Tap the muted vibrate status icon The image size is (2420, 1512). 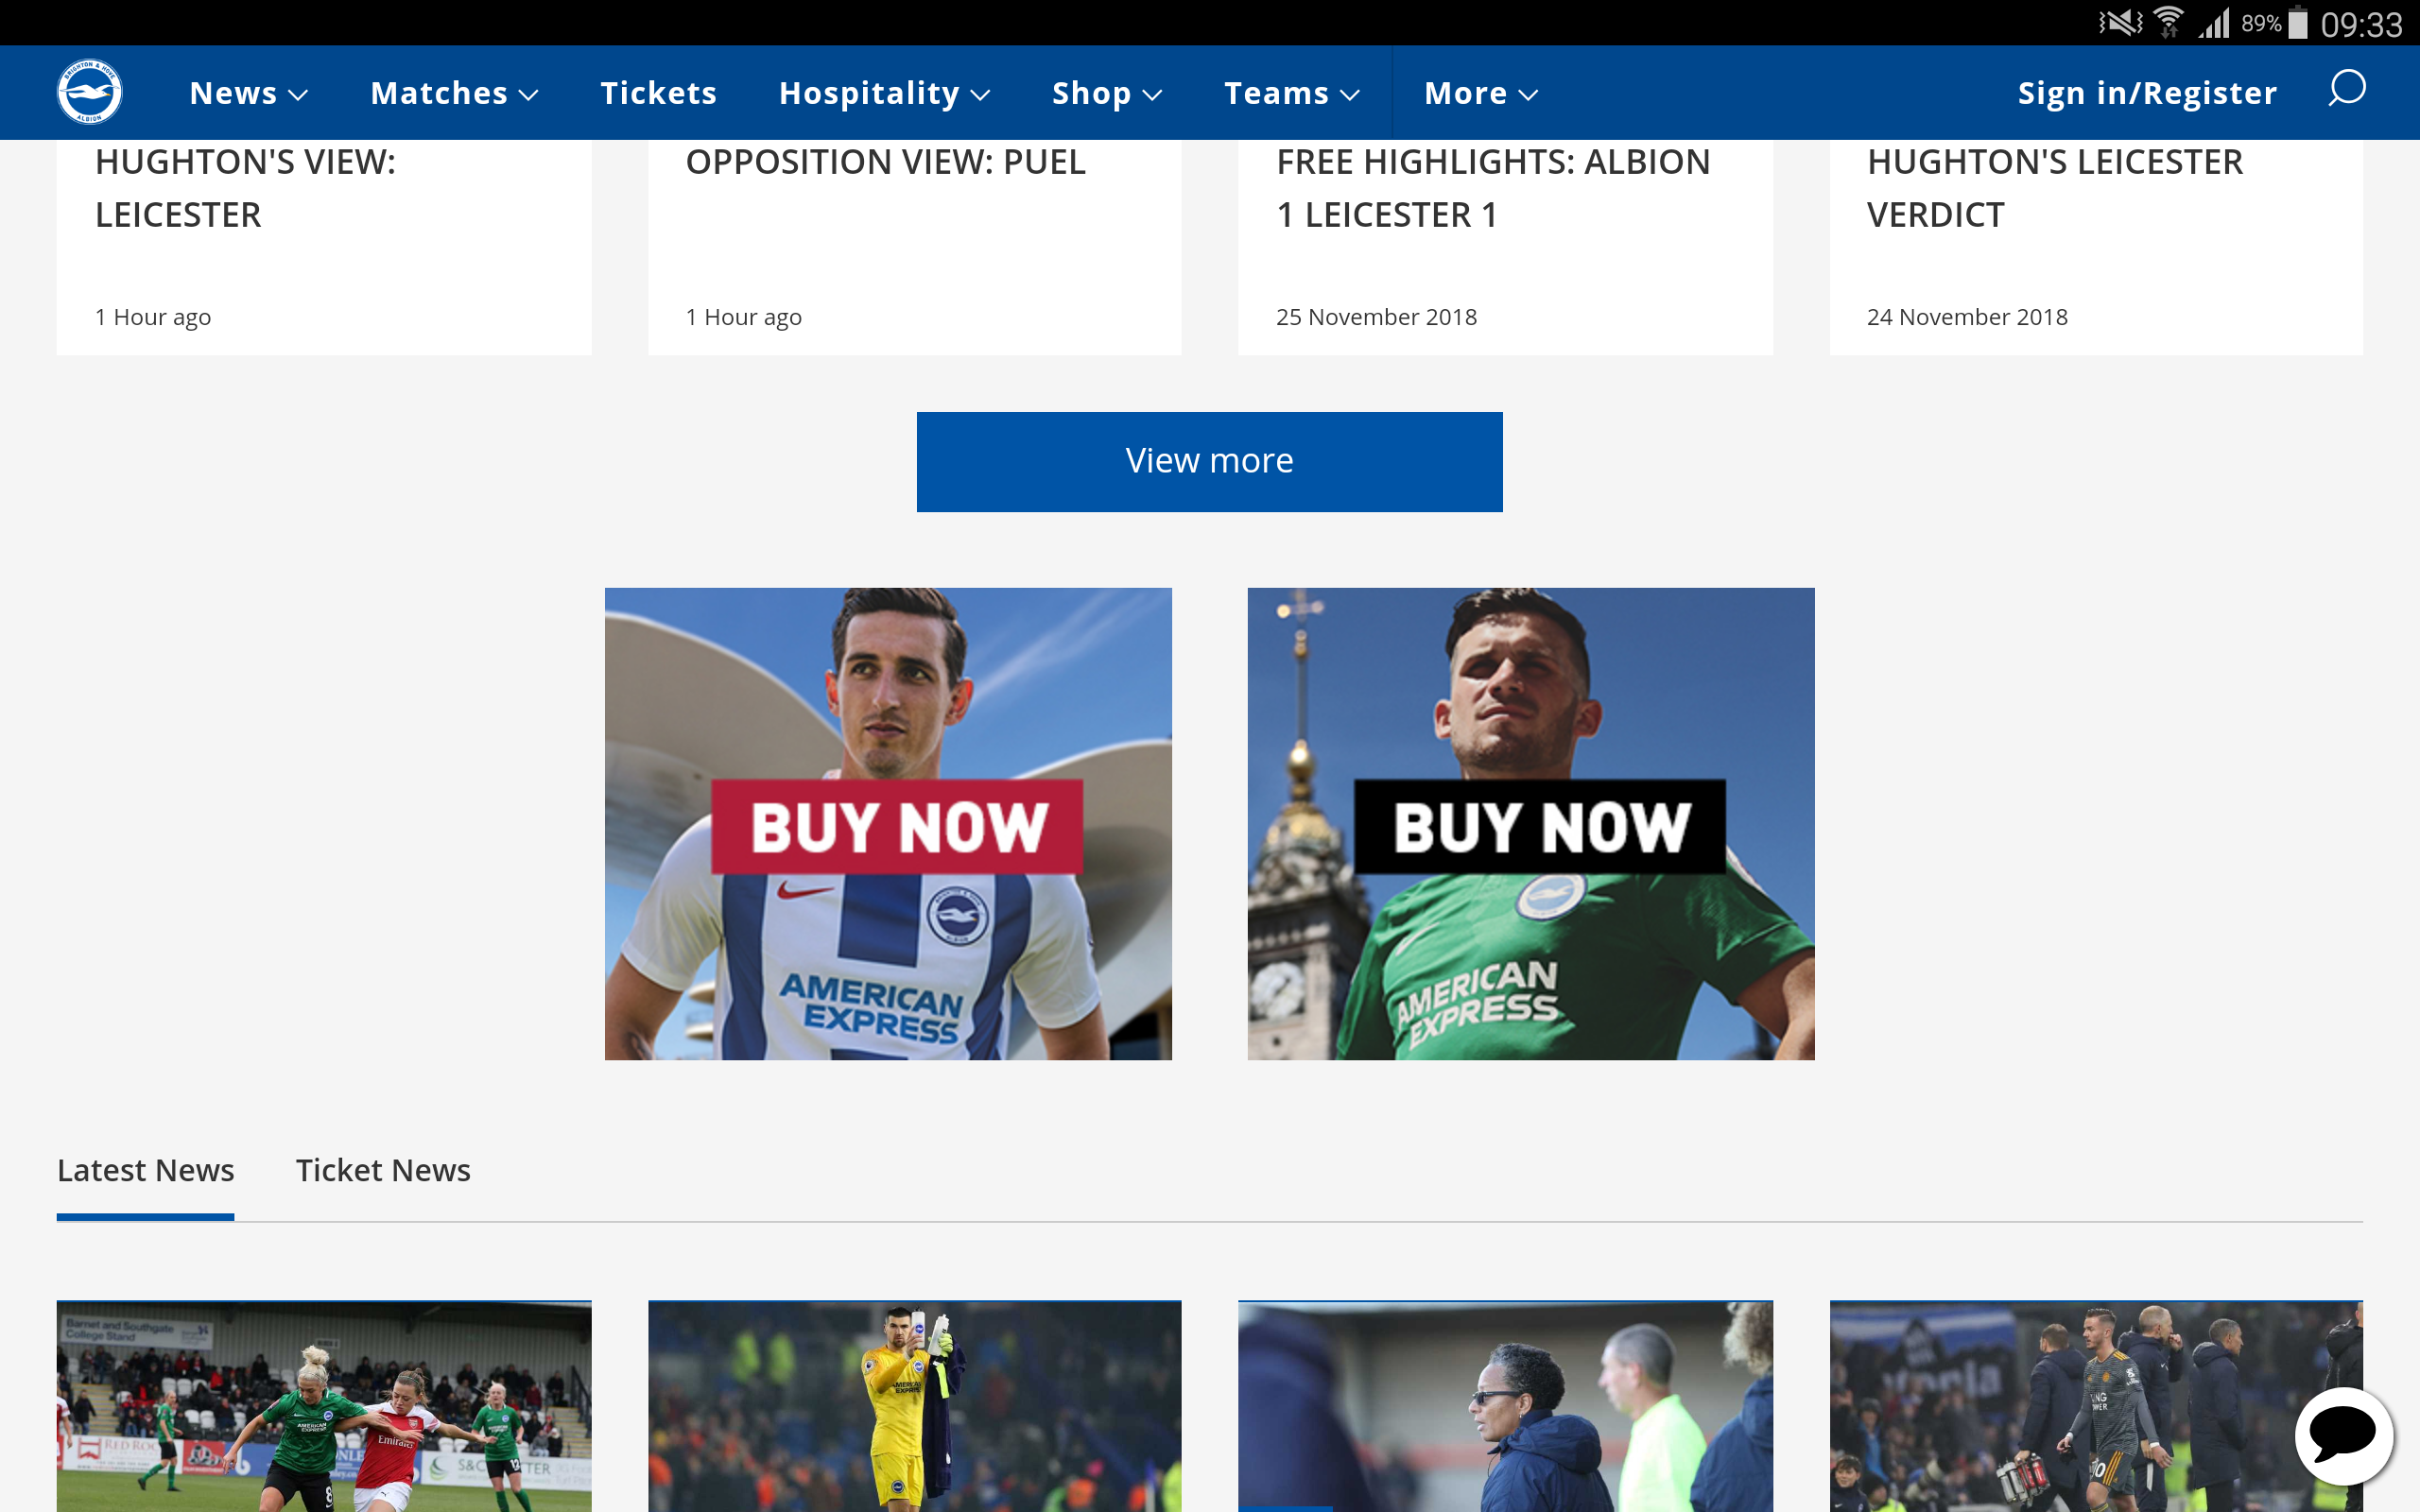(2120, 22)
